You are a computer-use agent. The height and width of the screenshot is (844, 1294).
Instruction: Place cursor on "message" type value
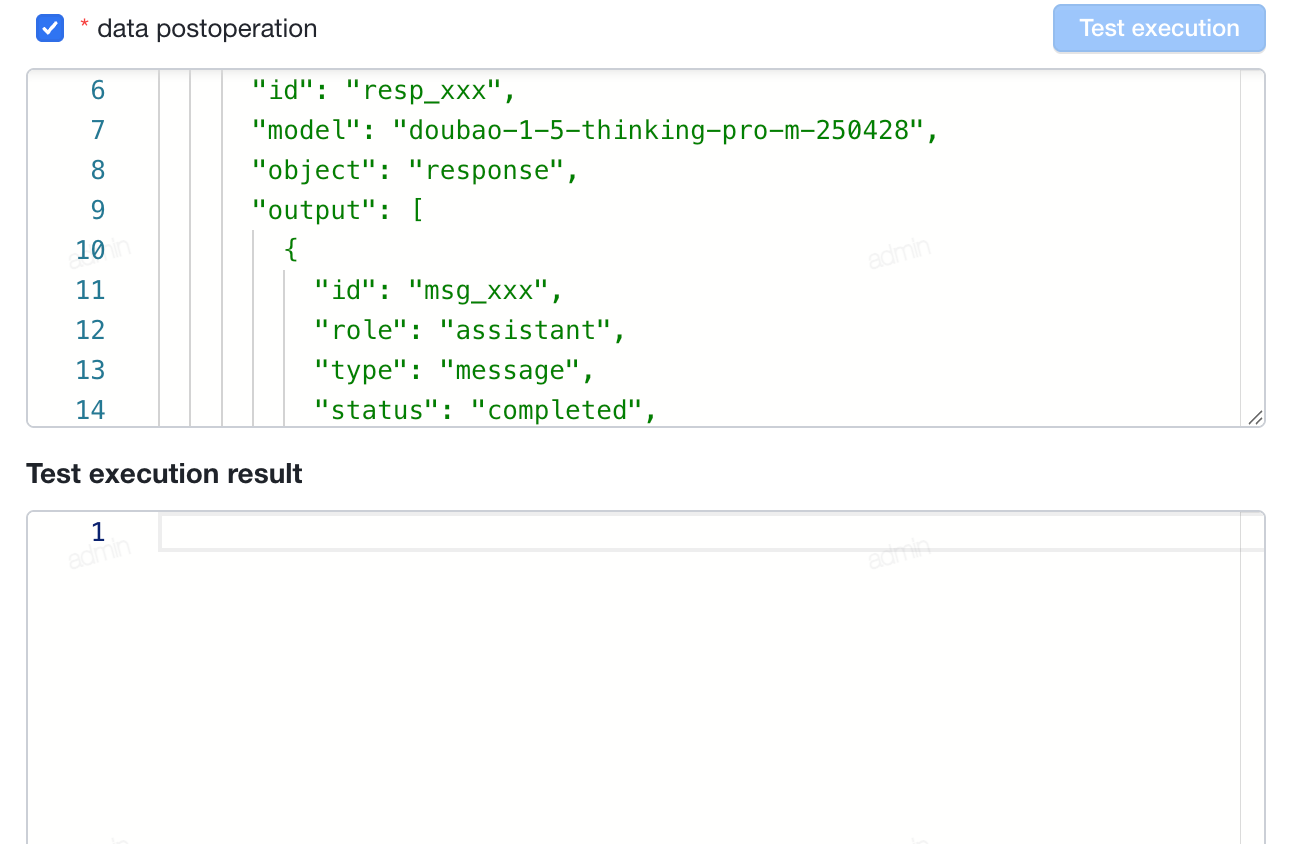coord(510,370)
